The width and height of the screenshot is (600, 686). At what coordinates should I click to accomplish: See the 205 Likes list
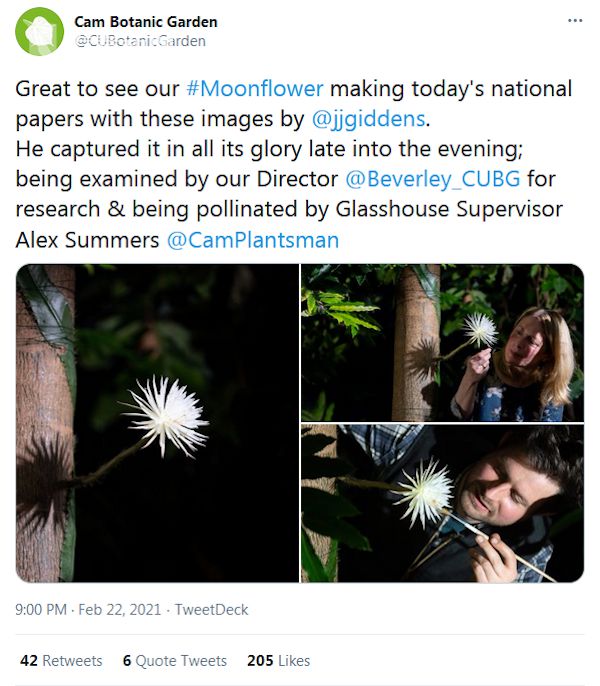point(278,661)
